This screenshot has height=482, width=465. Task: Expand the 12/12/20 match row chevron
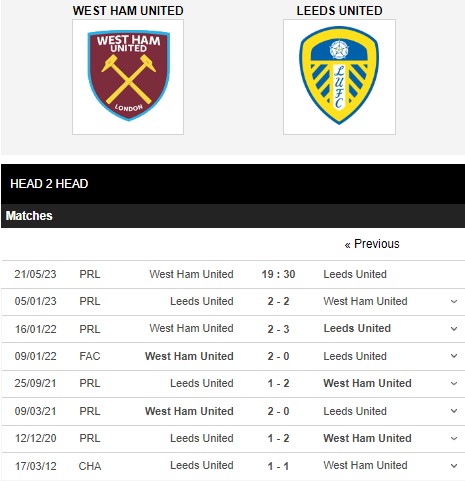(454, 438)
